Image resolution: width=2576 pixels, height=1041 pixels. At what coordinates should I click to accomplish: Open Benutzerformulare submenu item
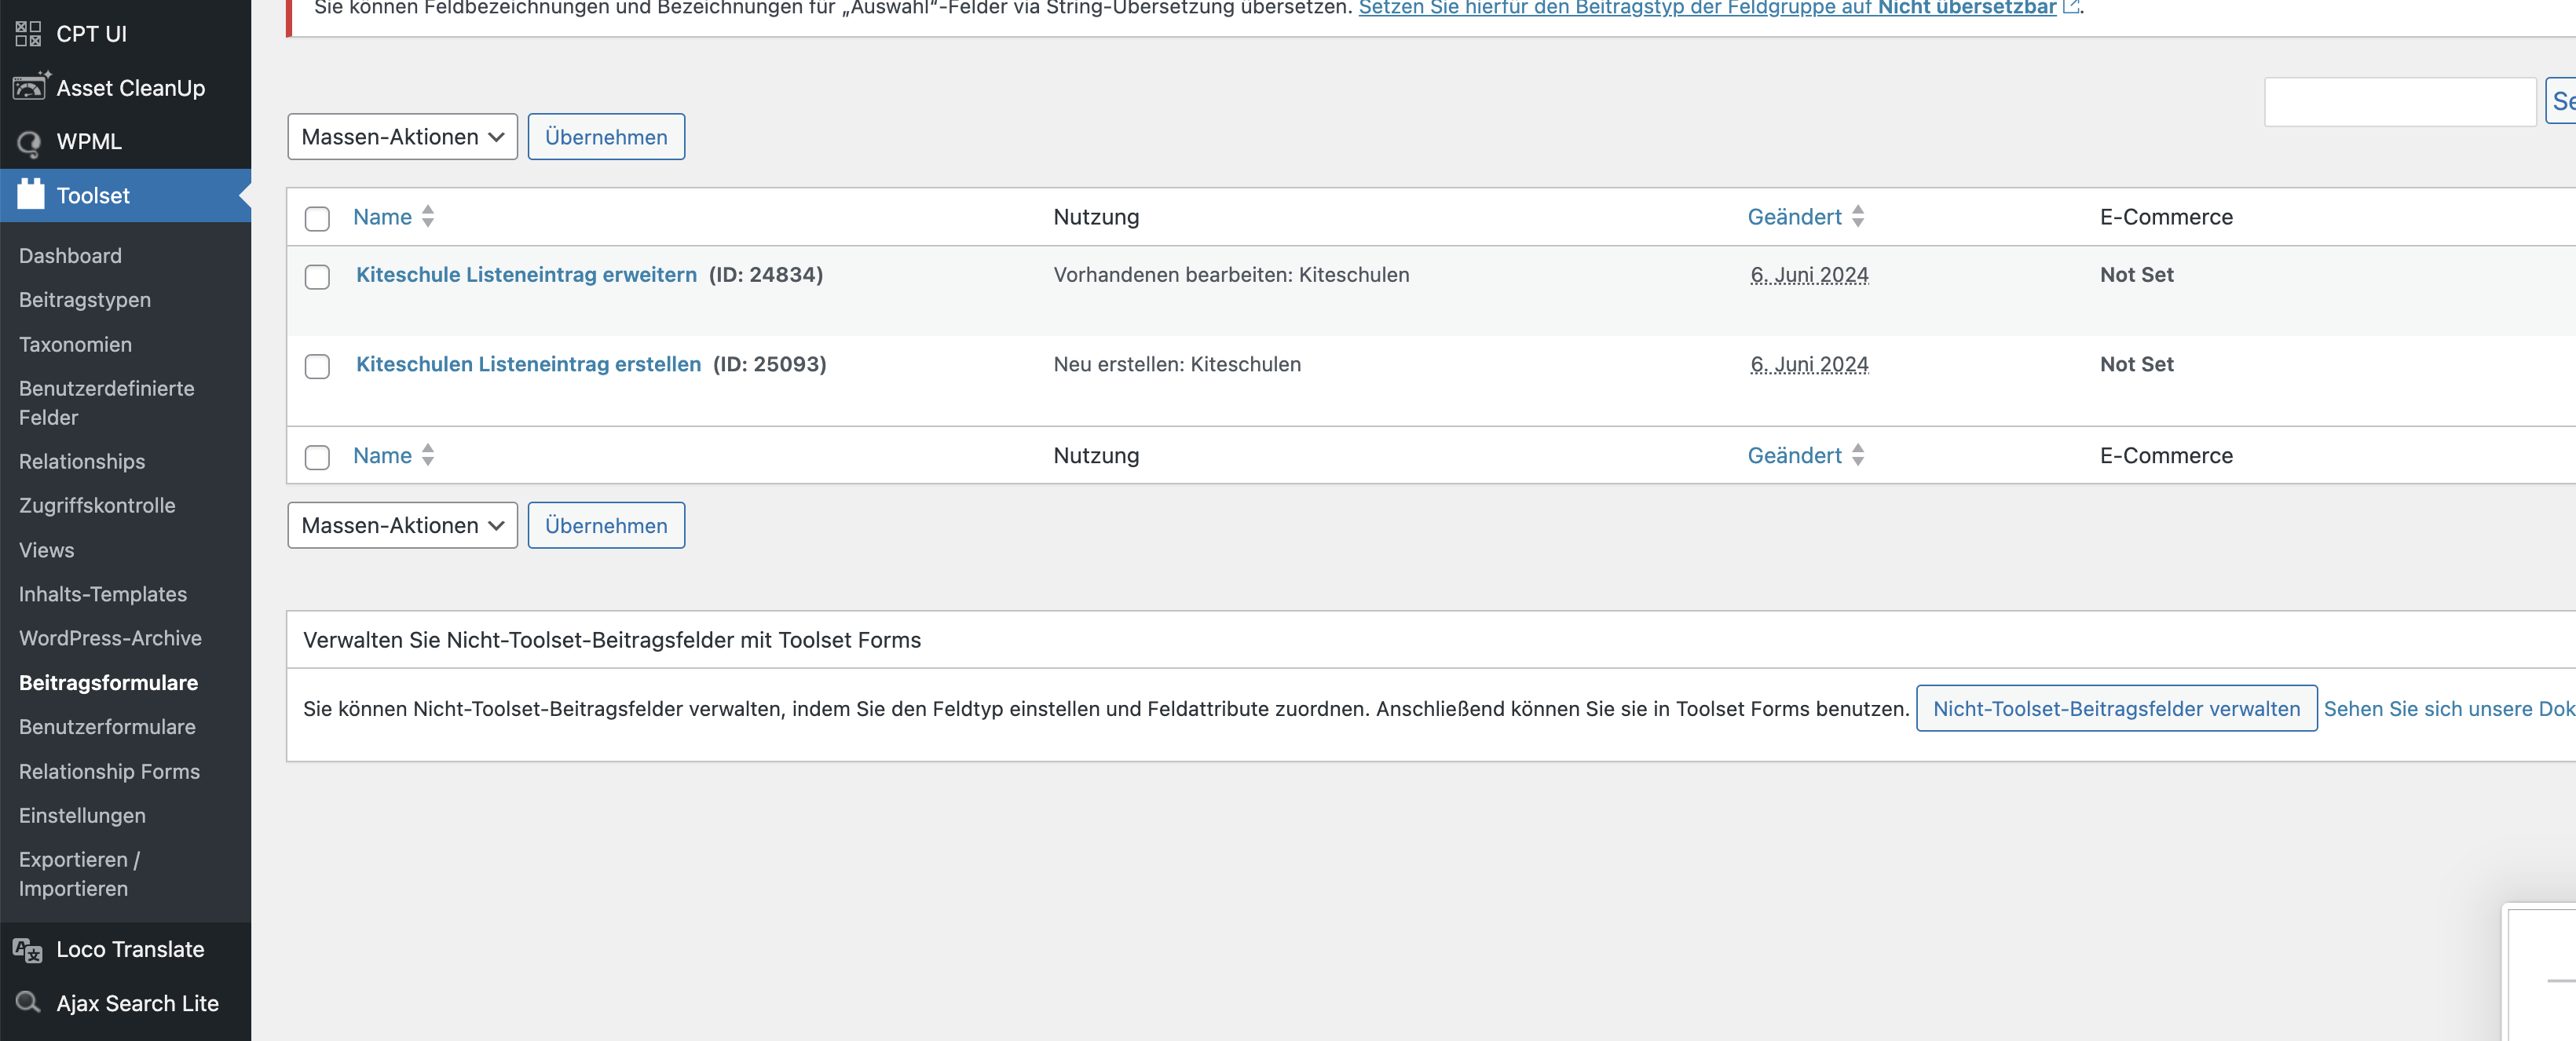coord(107,727)
